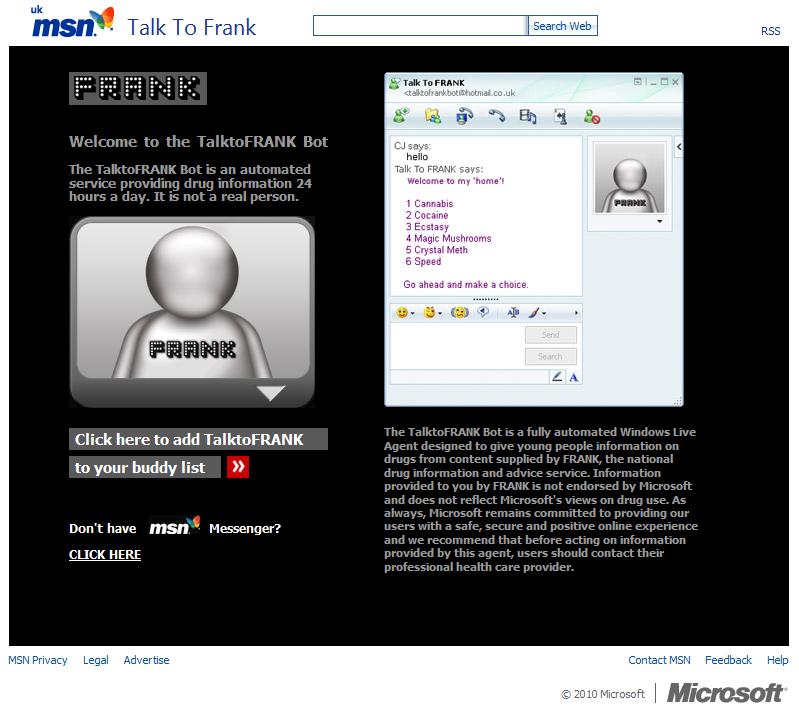
Task: Click the voice clip speech bubble icon
Action: [483, 312]
